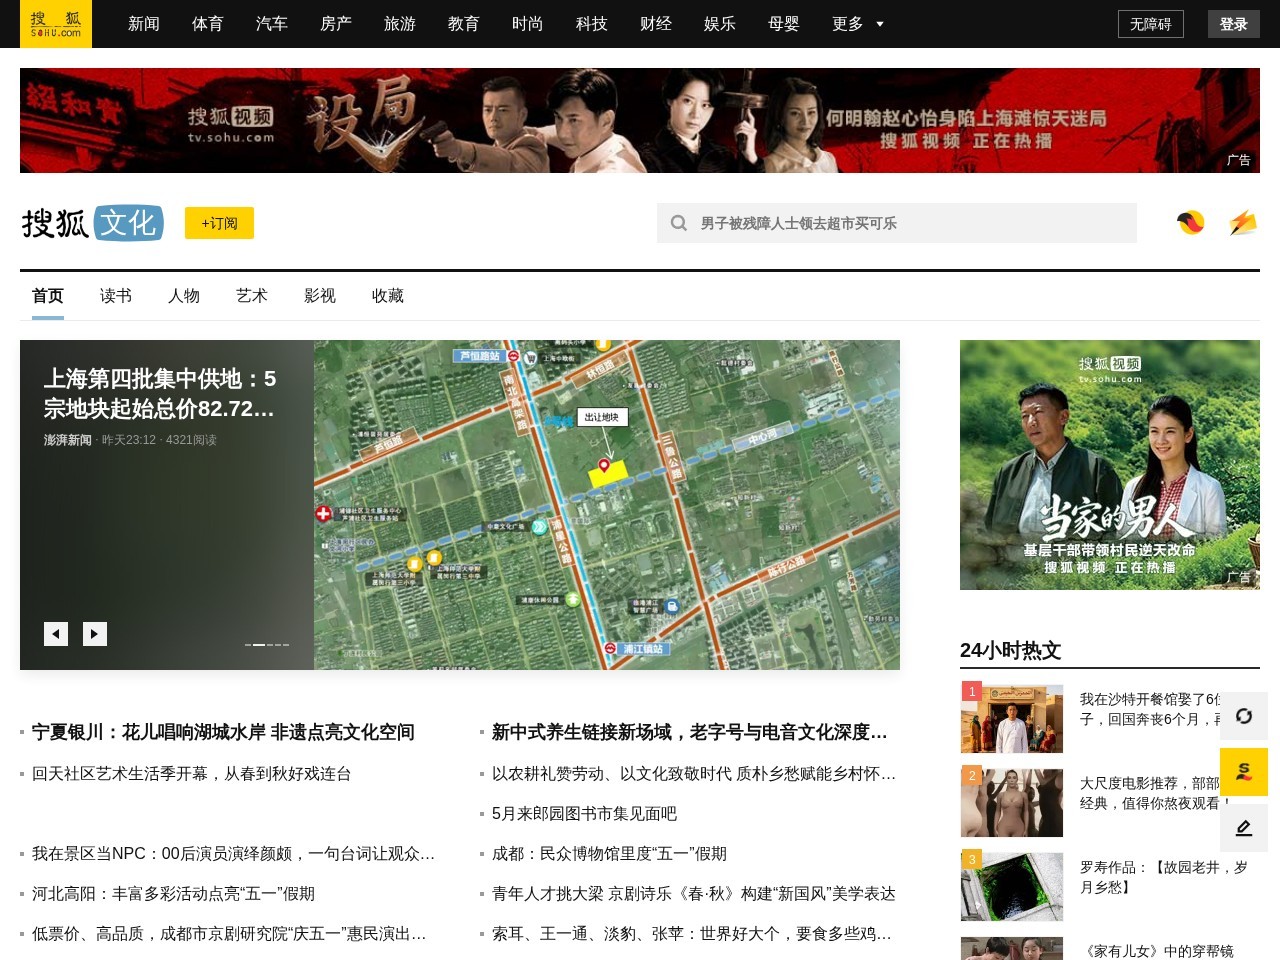
Task: Click the 搜狐文化 channel logo
Action: tap(92, 223)
